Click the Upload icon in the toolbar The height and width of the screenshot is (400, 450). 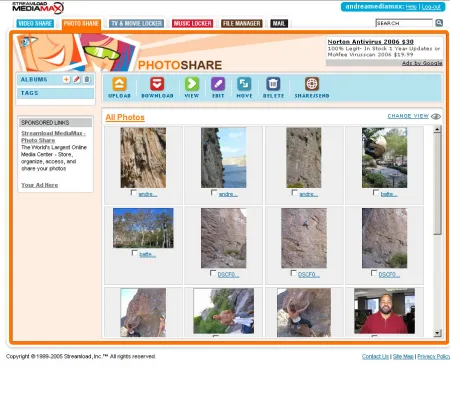[119, 84]
